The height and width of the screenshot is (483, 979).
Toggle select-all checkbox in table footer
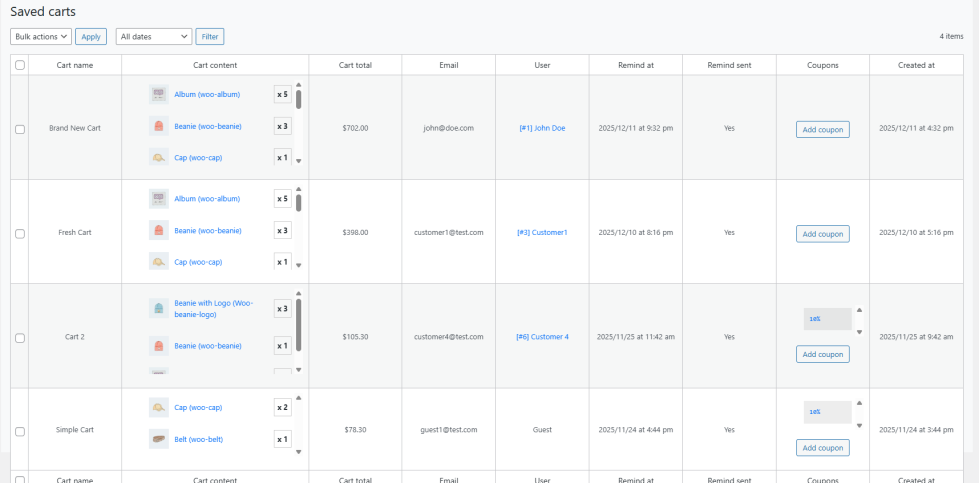(20, 480)
